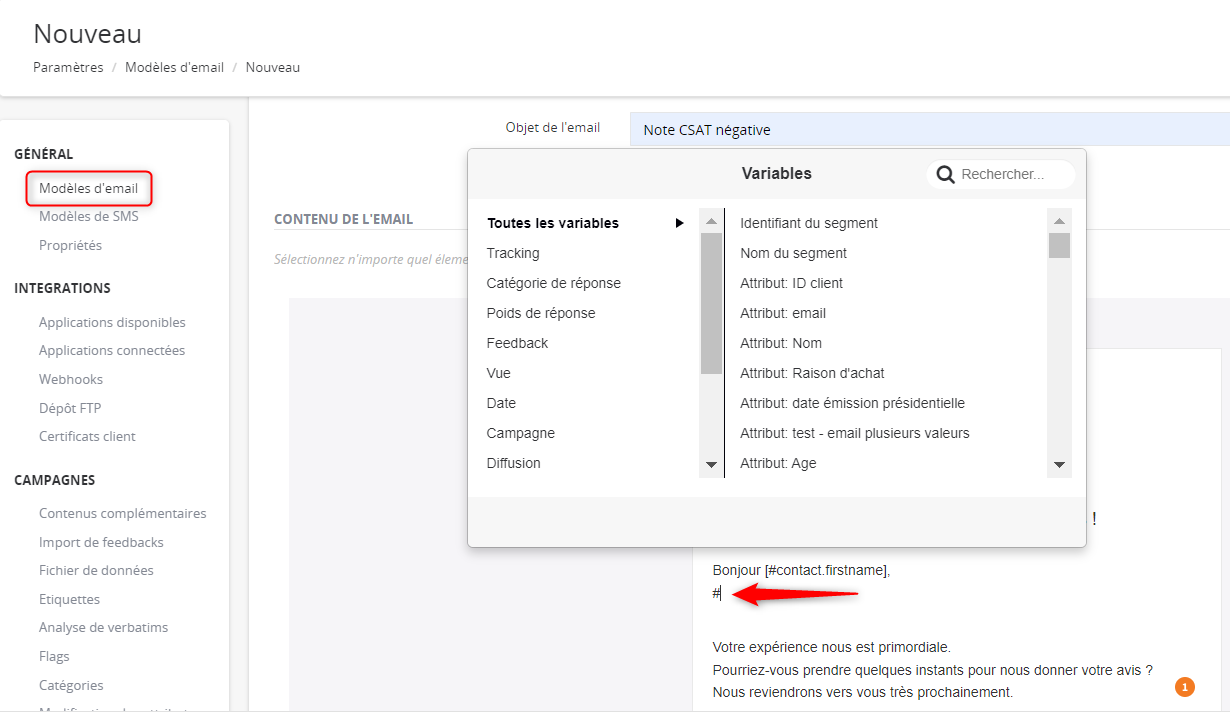Viewport: 1230px width, 712px height.
Task: Open Modèles de SMS in the sidebar
Action: point(88,216)
